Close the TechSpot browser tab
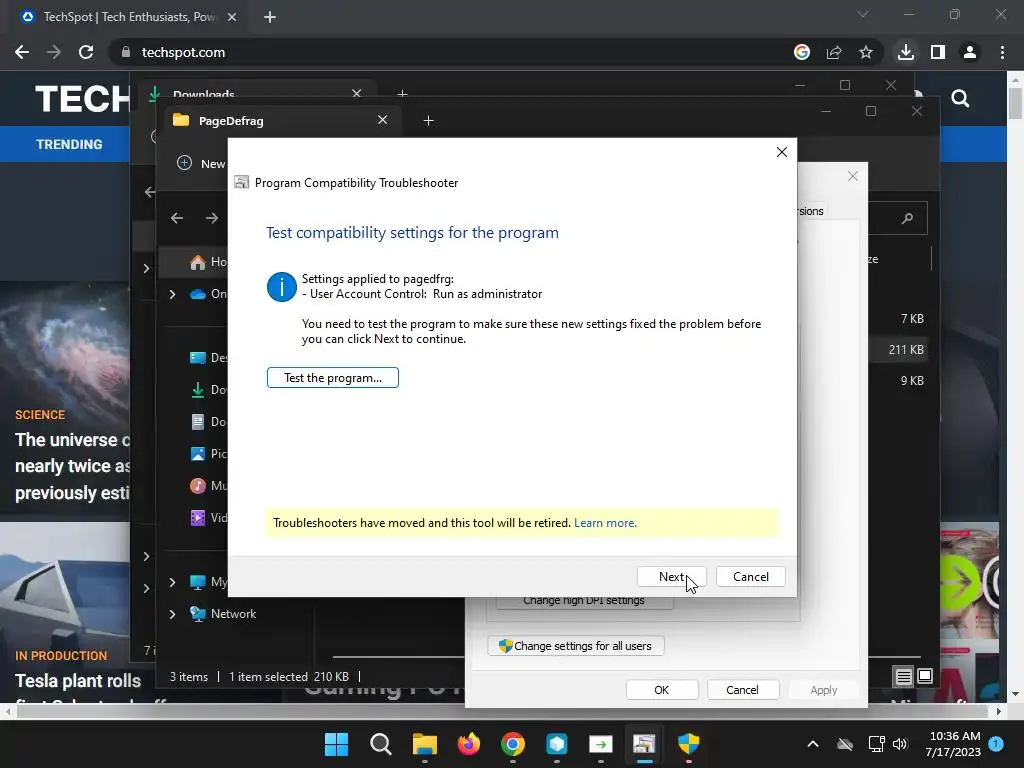This screenshot has width=1024, height=768. (232, 17)
